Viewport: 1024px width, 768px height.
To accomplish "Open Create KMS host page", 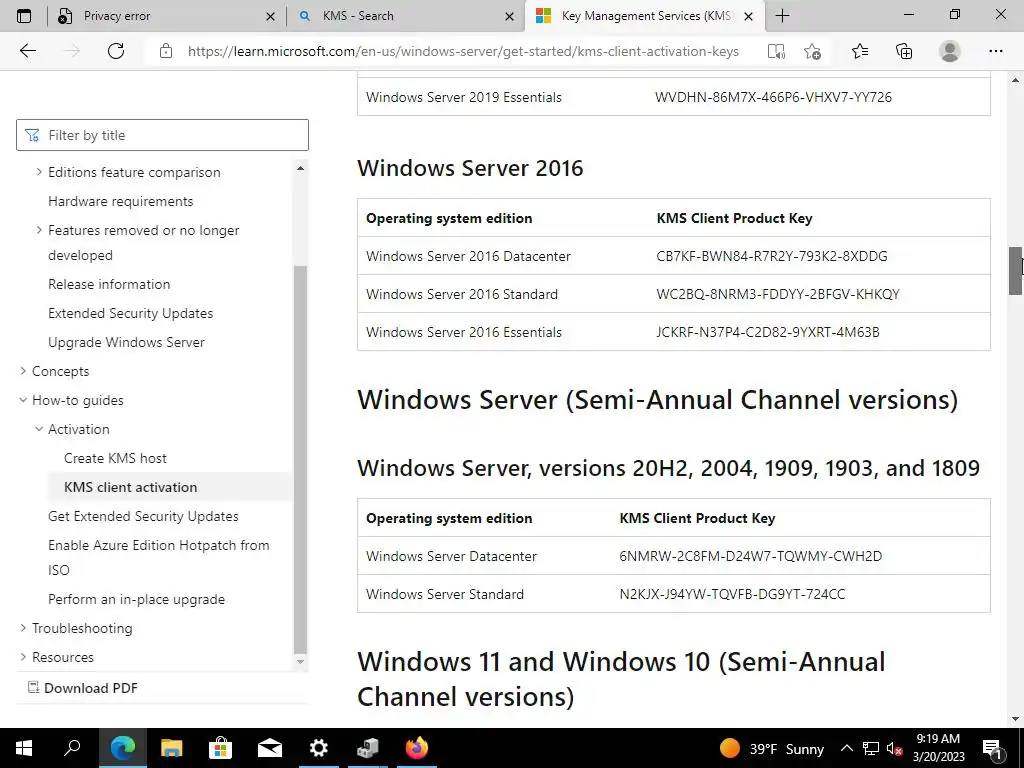I will [x=115, y=458].
